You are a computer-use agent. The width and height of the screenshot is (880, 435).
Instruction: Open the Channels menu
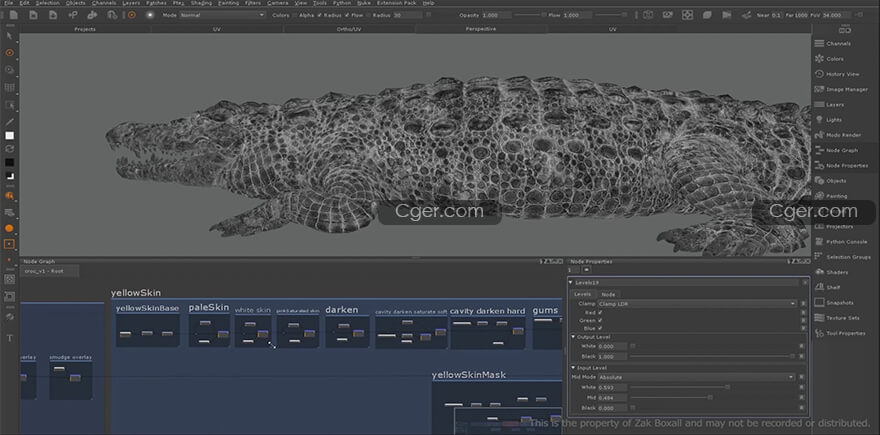pos(104,3)
